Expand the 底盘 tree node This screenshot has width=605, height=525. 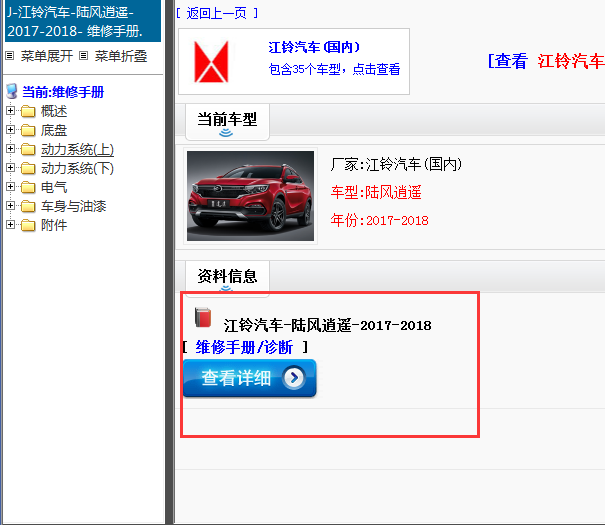pos(10,130)
